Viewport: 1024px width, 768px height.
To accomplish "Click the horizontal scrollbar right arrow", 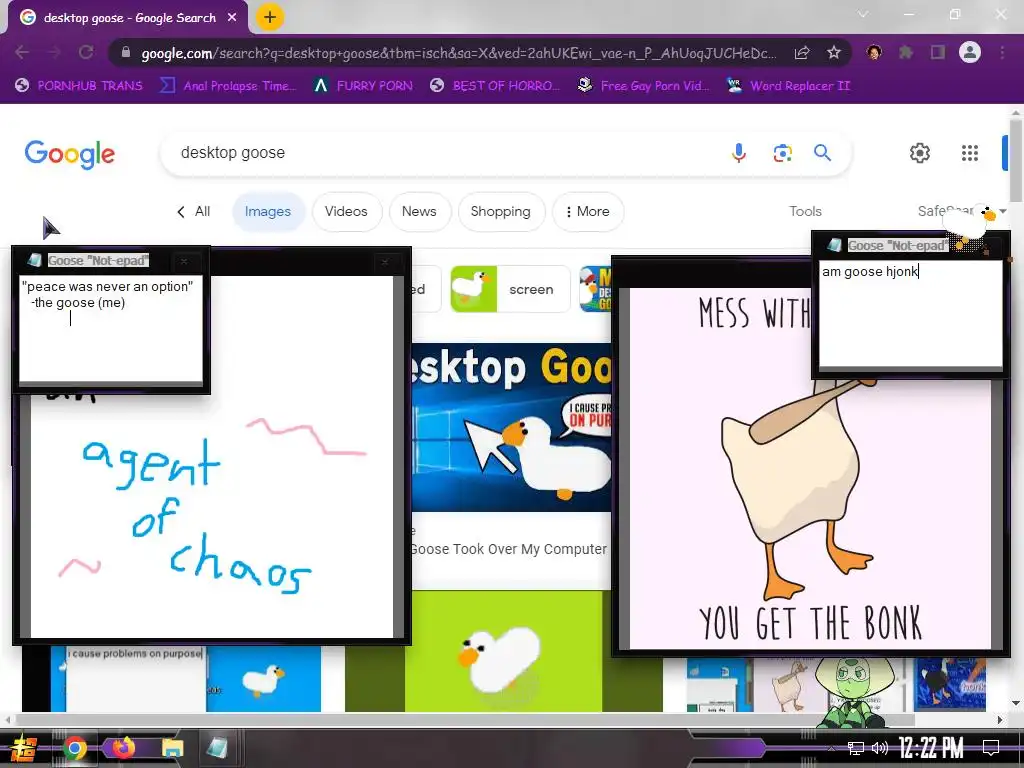I will tap(1000, 720).
